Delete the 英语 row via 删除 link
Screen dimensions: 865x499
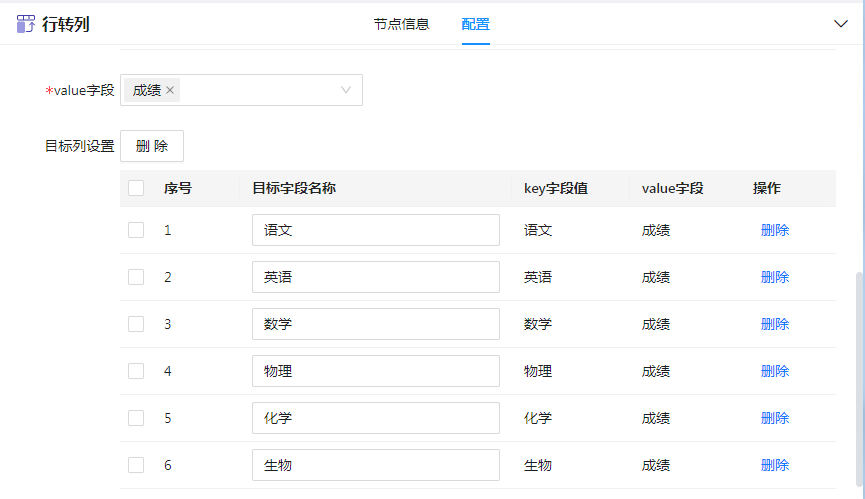click(x=774, y=277)
